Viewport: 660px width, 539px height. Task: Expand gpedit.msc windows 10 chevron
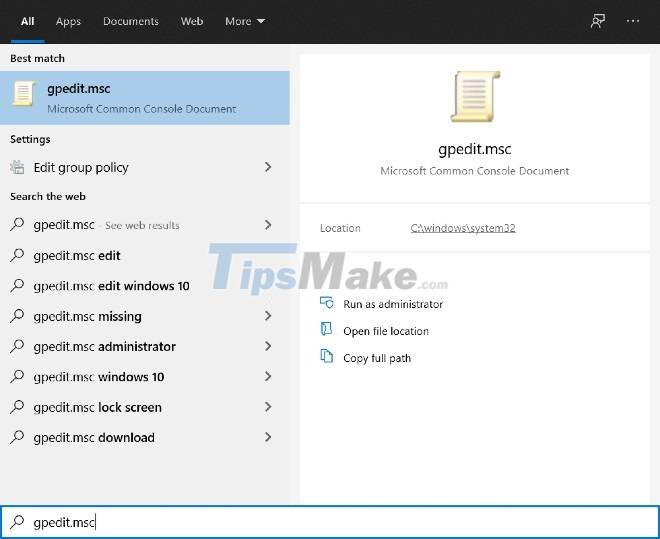point(268,376)
